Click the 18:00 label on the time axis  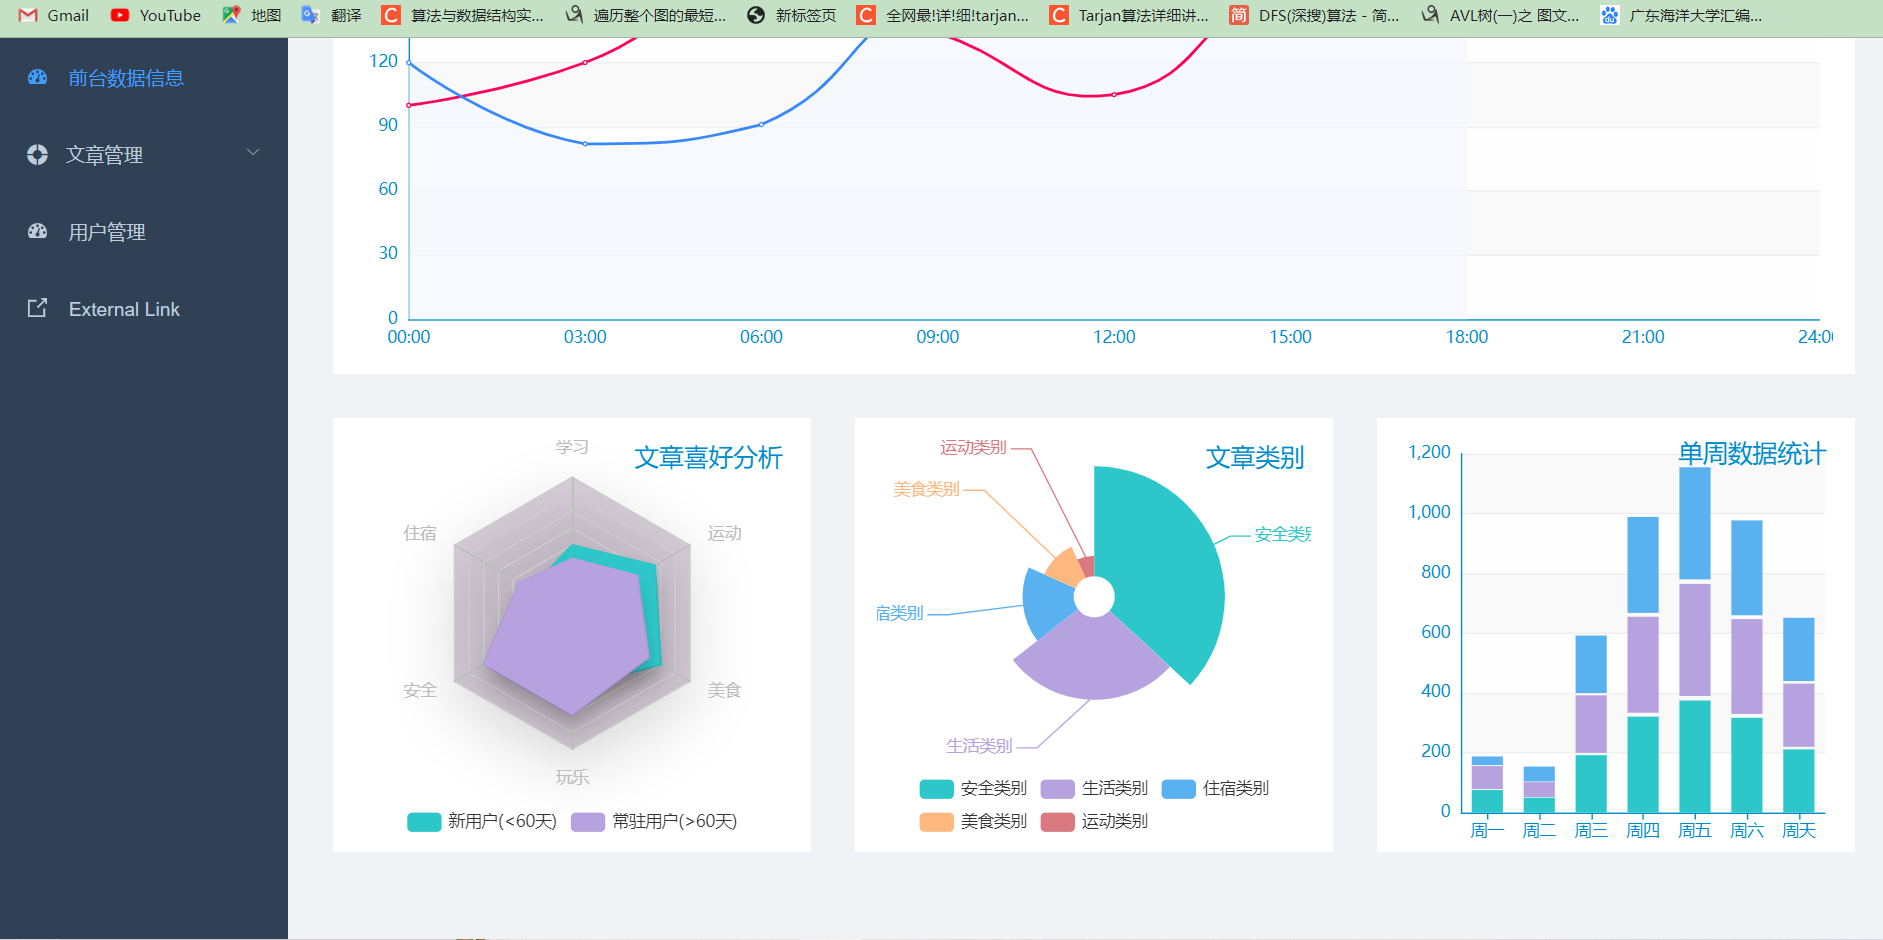tap(1467, 337)
